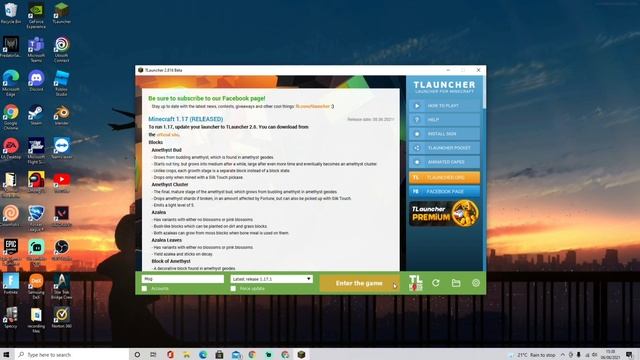This screenshot has height=360, width=640.
Task: Open the HOW TO PLAY? sidebar item
Action: [x=444, y=106]
